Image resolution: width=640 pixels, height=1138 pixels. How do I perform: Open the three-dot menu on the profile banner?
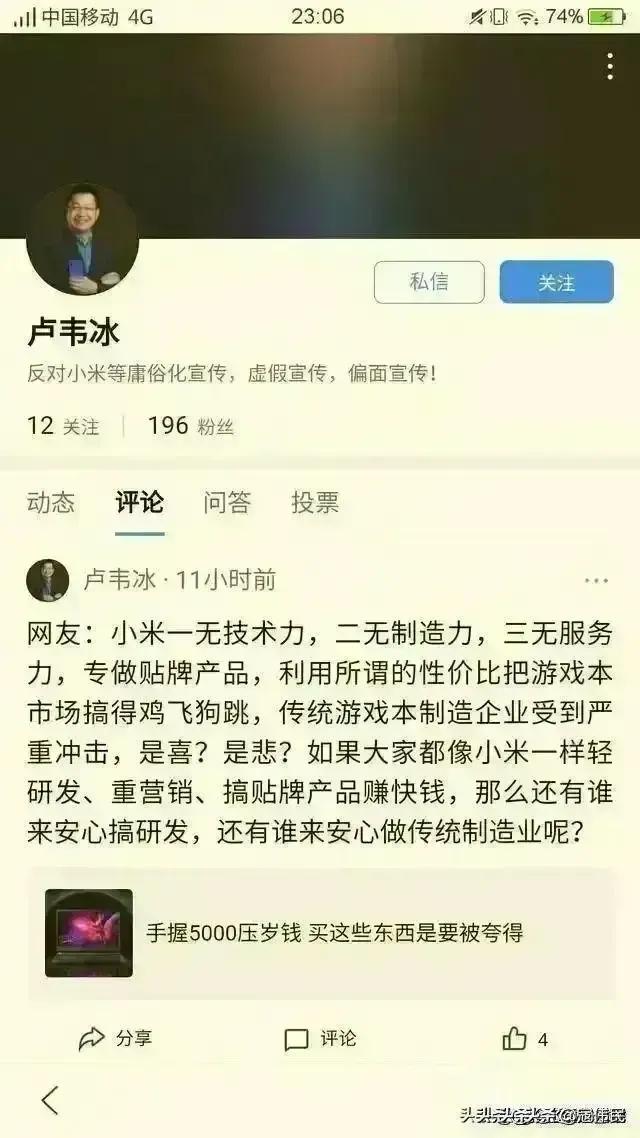(610, 67)
